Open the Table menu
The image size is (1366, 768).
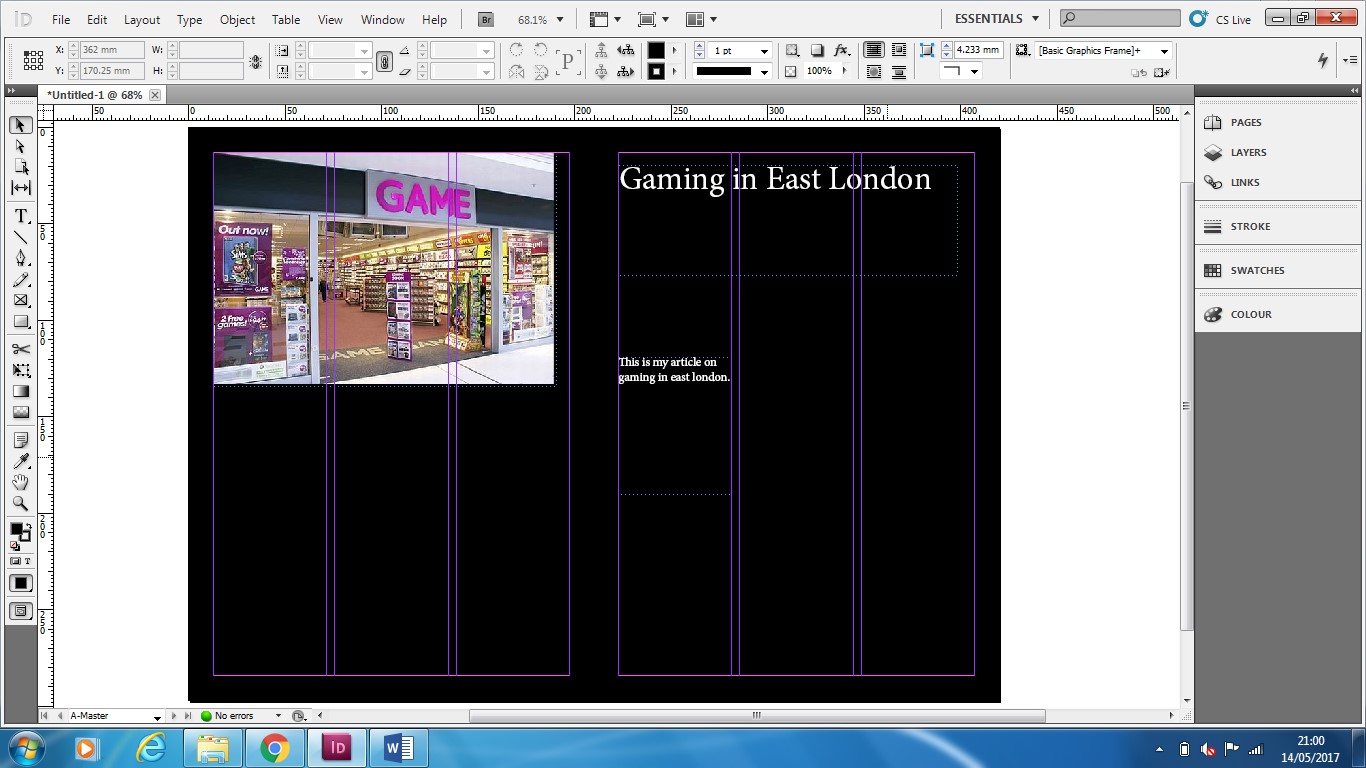[286, 19]
